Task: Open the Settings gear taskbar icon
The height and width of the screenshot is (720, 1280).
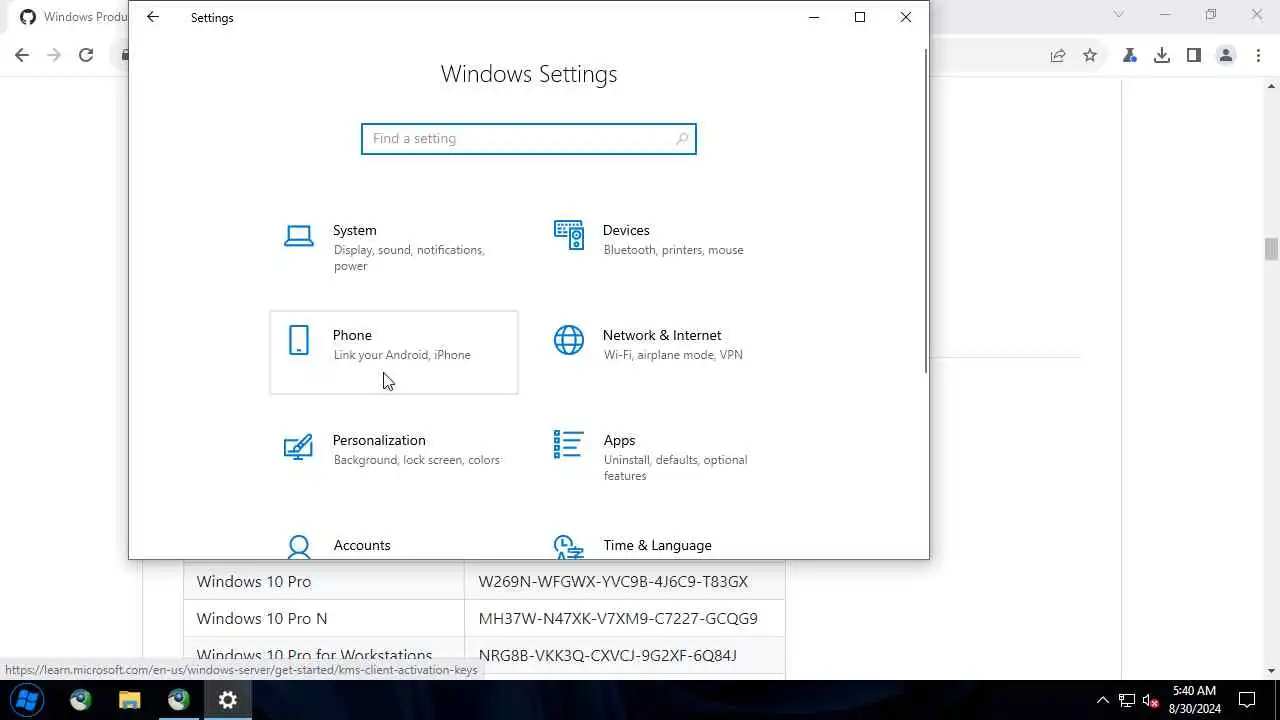Action: (x=228, y=700)
